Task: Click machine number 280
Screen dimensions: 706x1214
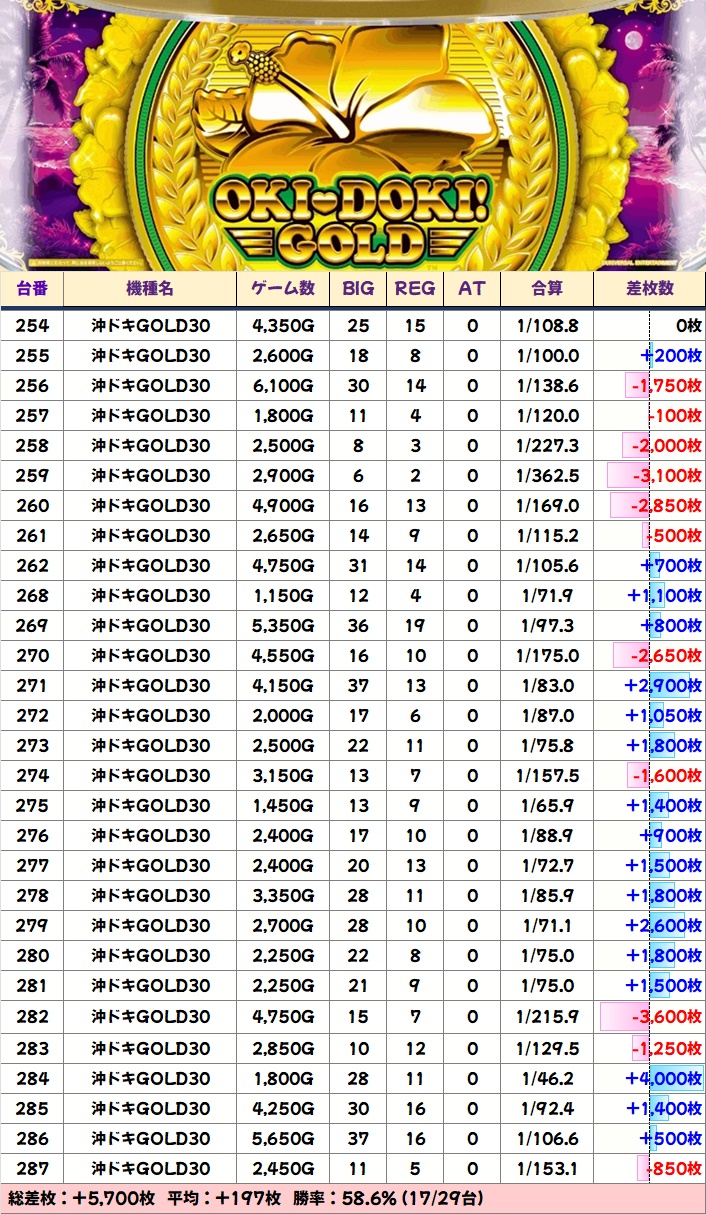Action: tap(32, 955)
